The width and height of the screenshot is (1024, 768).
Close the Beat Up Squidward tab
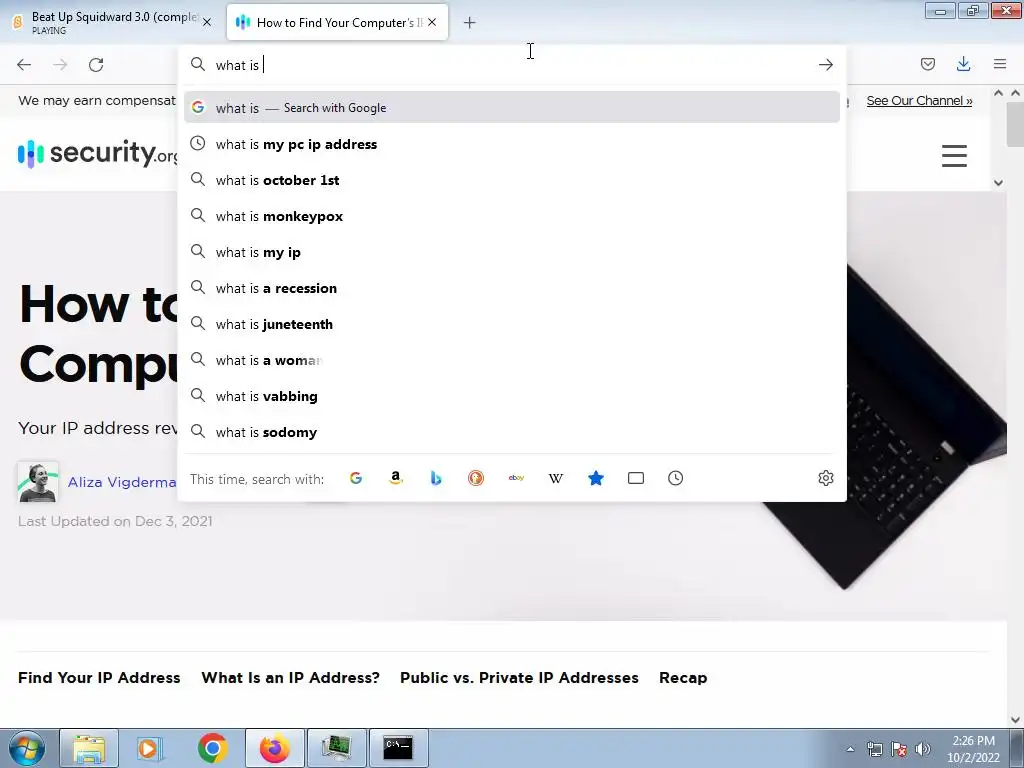[207, 22]
